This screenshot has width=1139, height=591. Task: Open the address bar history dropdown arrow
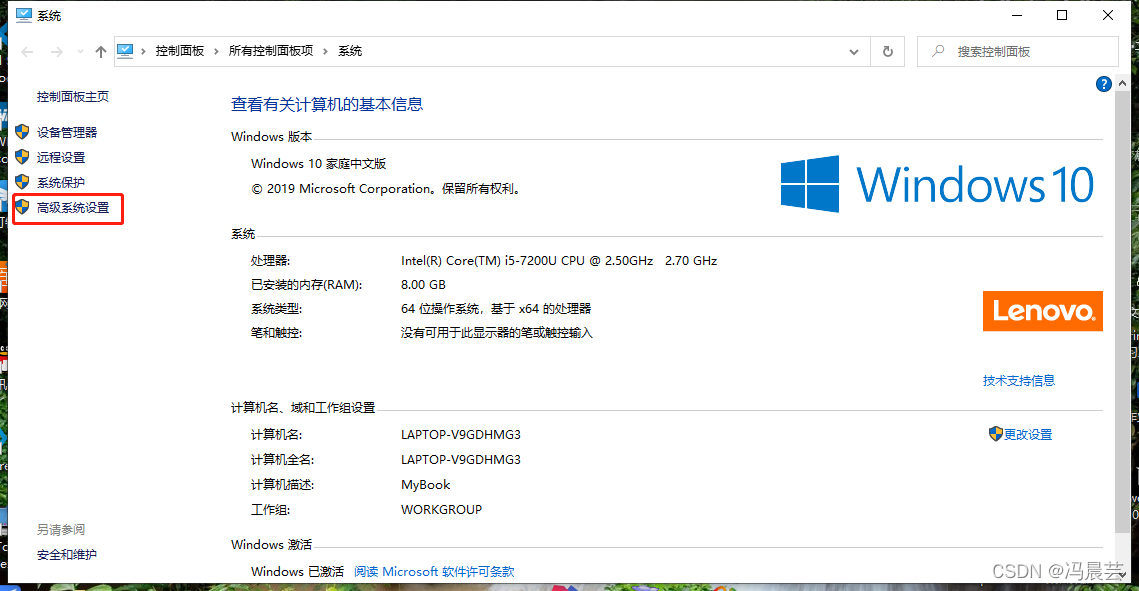(853, 51)
